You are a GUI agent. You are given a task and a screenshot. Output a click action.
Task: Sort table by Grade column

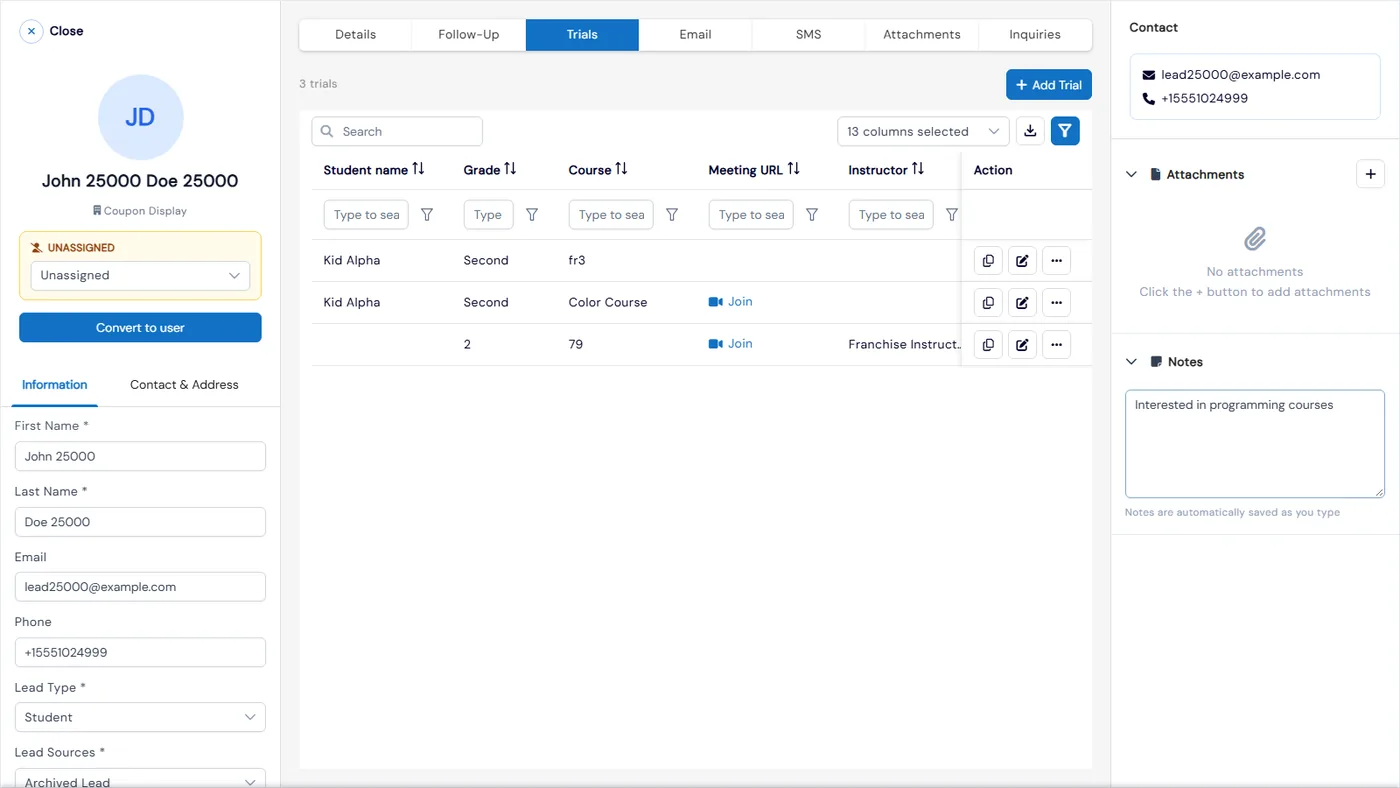point(510,169)
